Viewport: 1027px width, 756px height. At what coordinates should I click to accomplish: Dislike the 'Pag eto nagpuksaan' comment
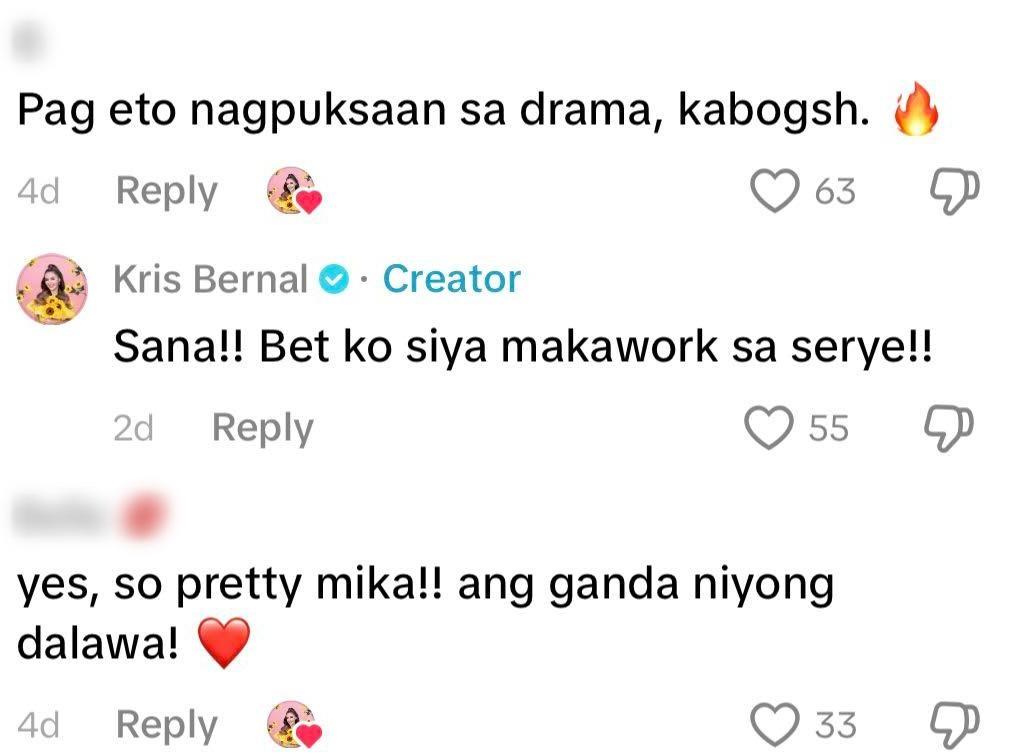pyautogui.click(x=953, y=191)
